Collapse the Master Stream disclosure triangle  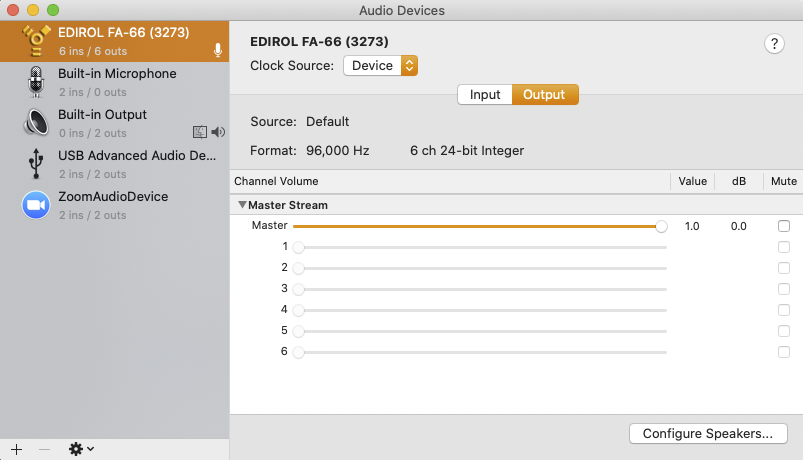[242, 205]
